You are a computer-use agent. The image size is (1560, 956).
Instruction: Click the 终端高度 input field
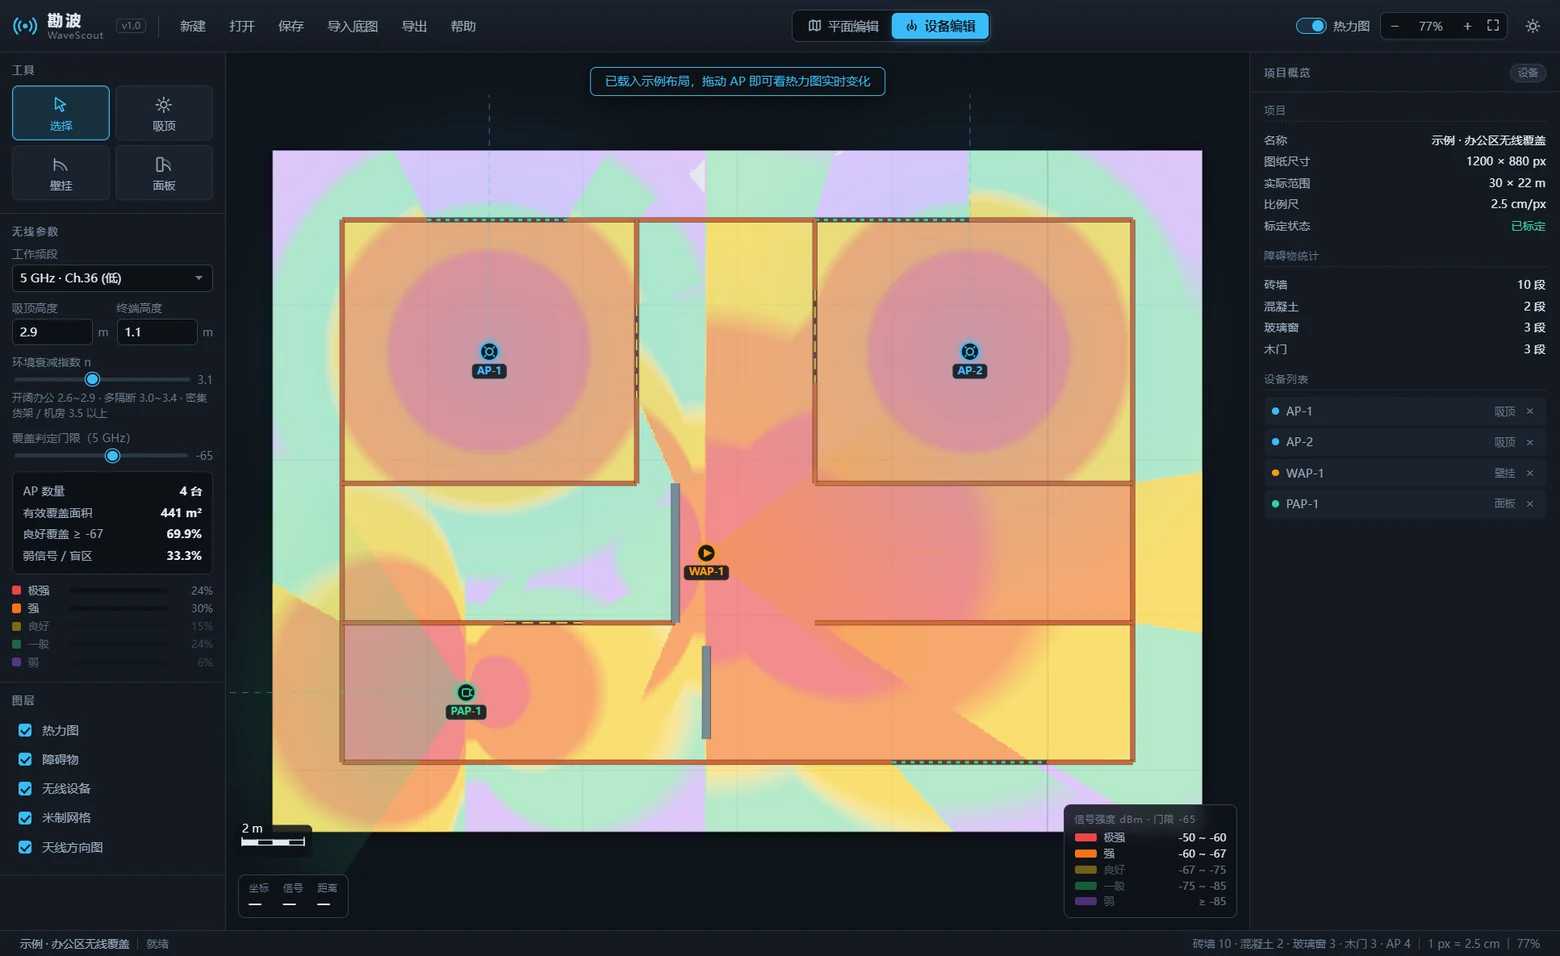click(157, 332)
